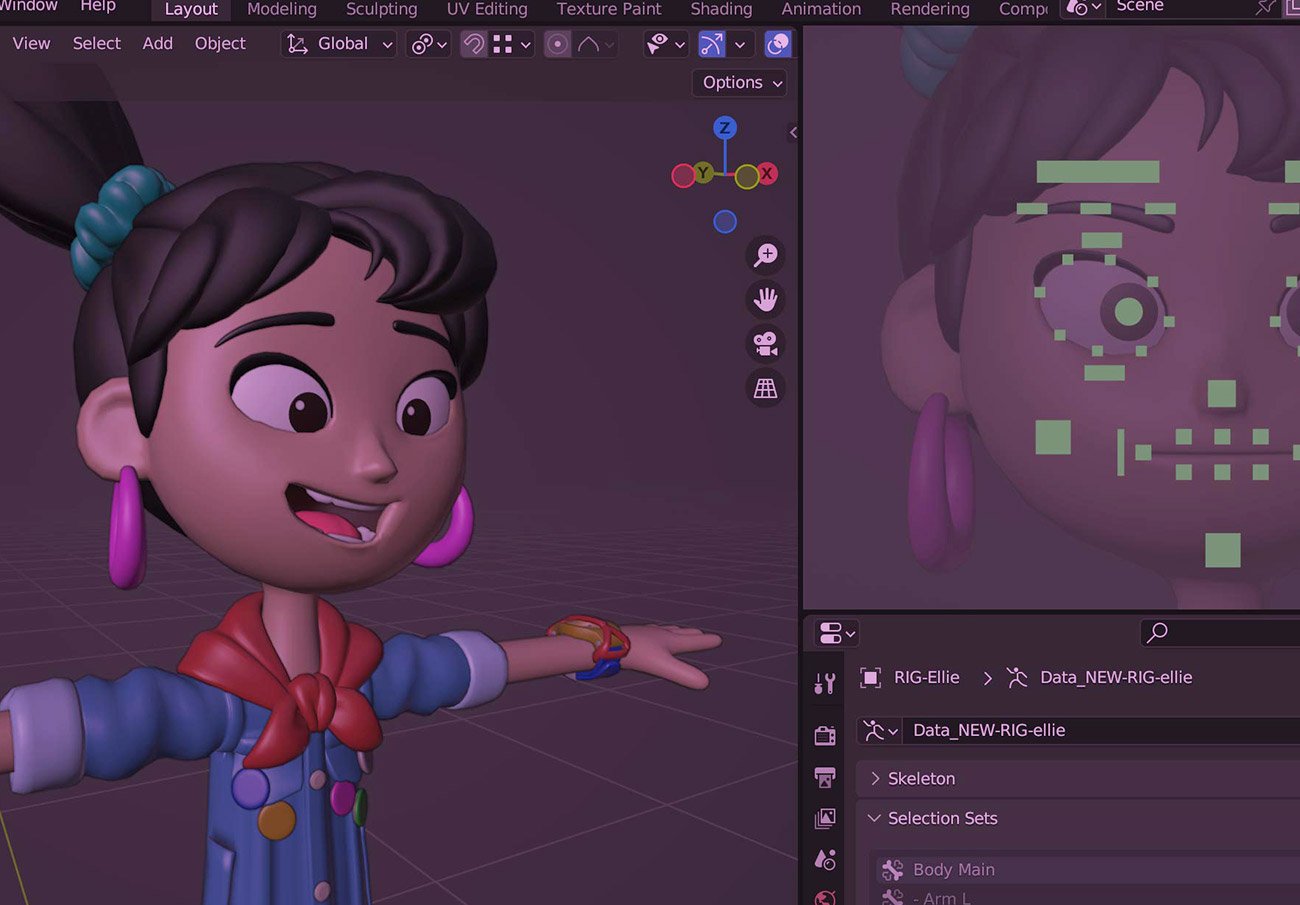Open the proportional falloff dropdown
Viewport: 1300px width, 905px height.
pos(595,44)
